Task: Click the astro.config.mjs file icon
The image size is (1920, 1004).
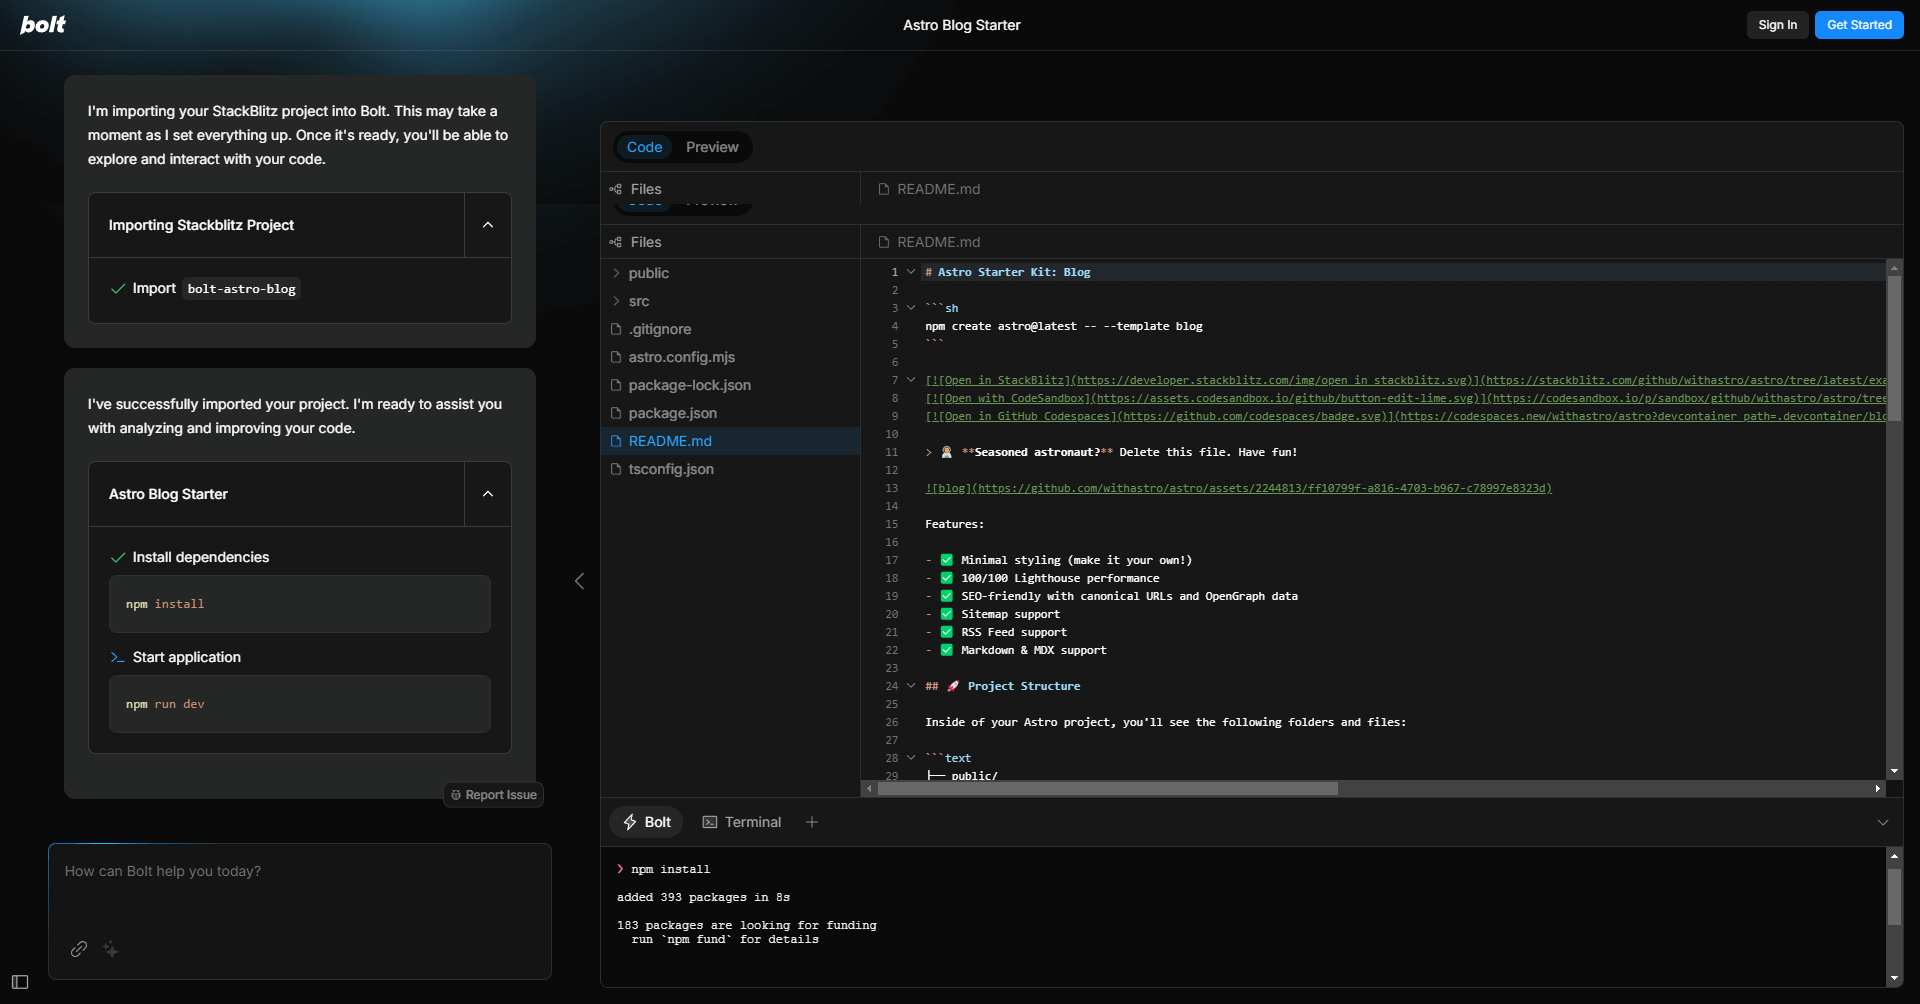Action: tap(617, 357)
